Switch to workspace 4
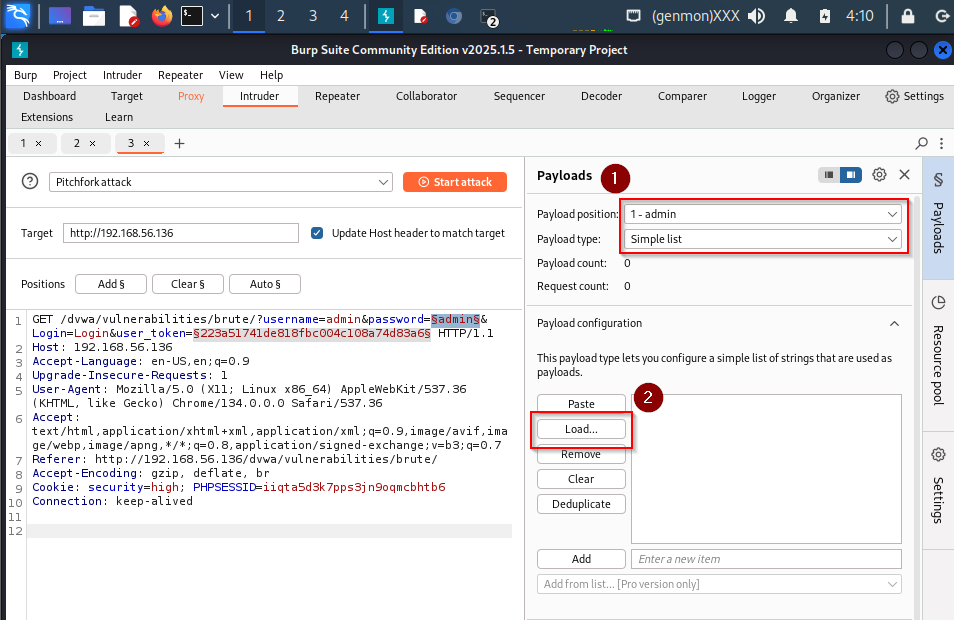Image resolution: width=954 pixels, height=620 pixels. pyautogui.click(x=344, y=16)
